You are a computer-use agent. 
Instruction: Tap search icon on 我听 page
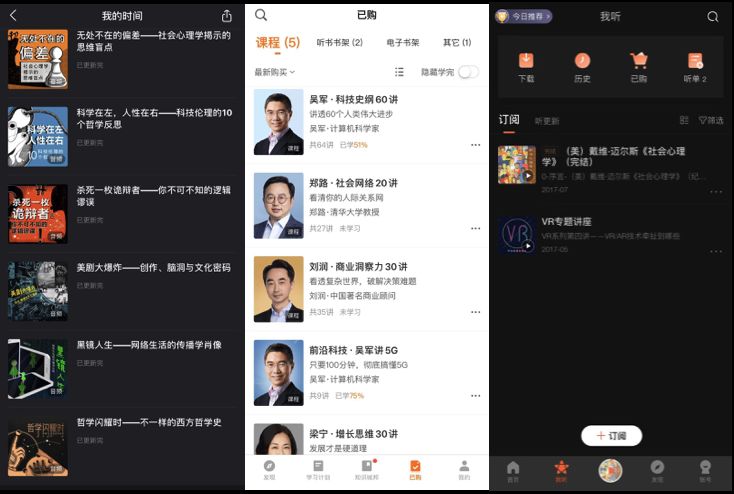pyautogui.click(x=712, y=17)
